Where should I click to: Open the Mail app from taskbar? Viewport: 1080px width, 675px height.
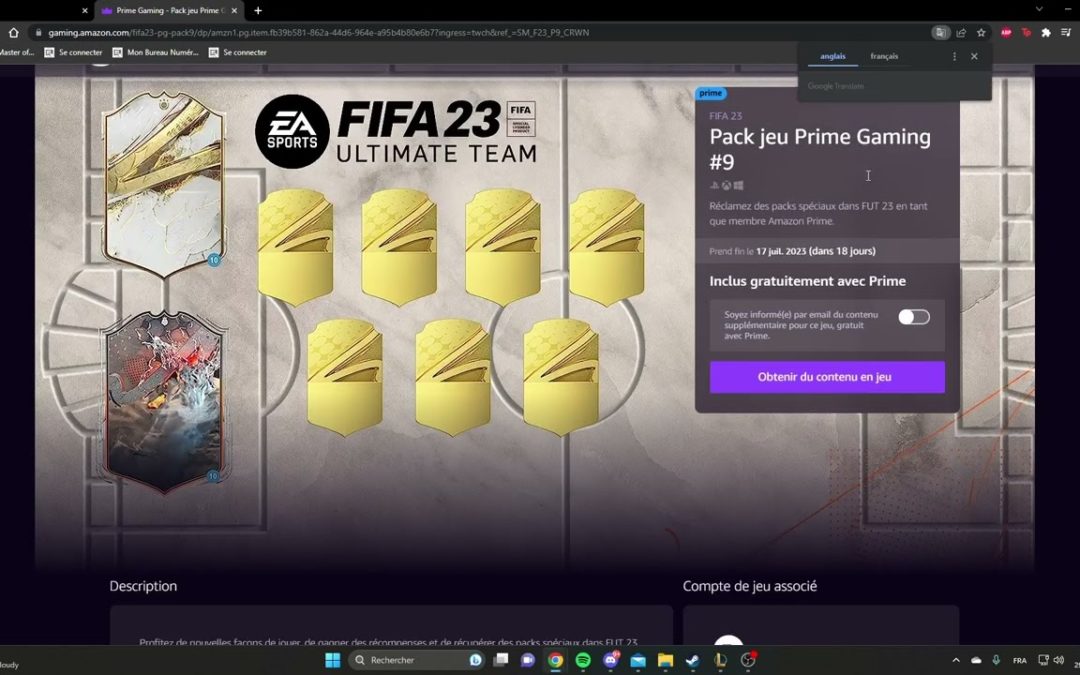coord(638,660)
